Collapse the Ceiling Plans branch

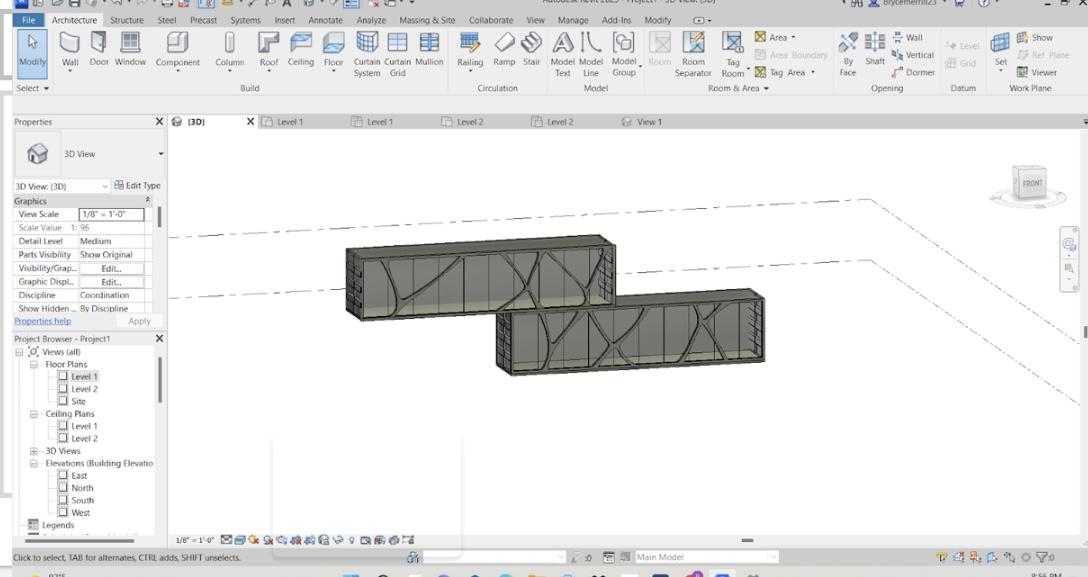[x=33, y=414]
